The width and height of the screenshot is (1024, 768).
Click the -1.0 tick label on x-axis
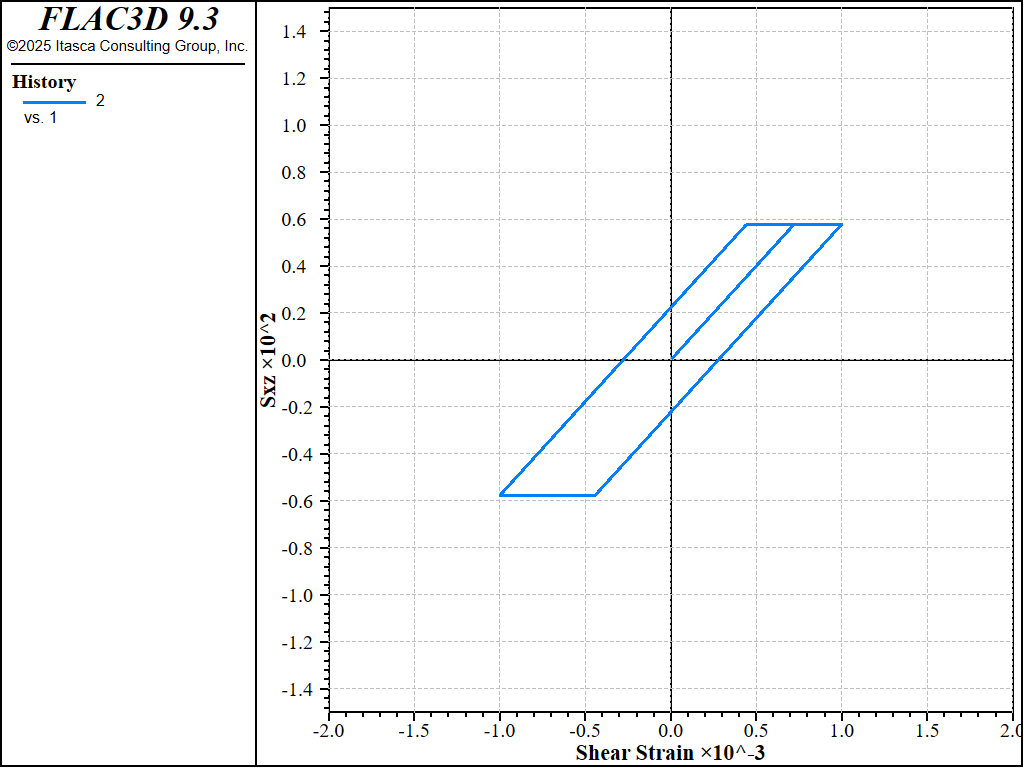coord(499,731)
